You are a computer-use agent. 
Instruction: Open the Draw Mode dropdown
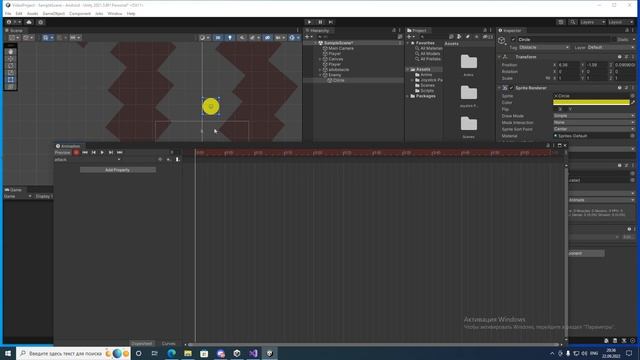(594, 116)
